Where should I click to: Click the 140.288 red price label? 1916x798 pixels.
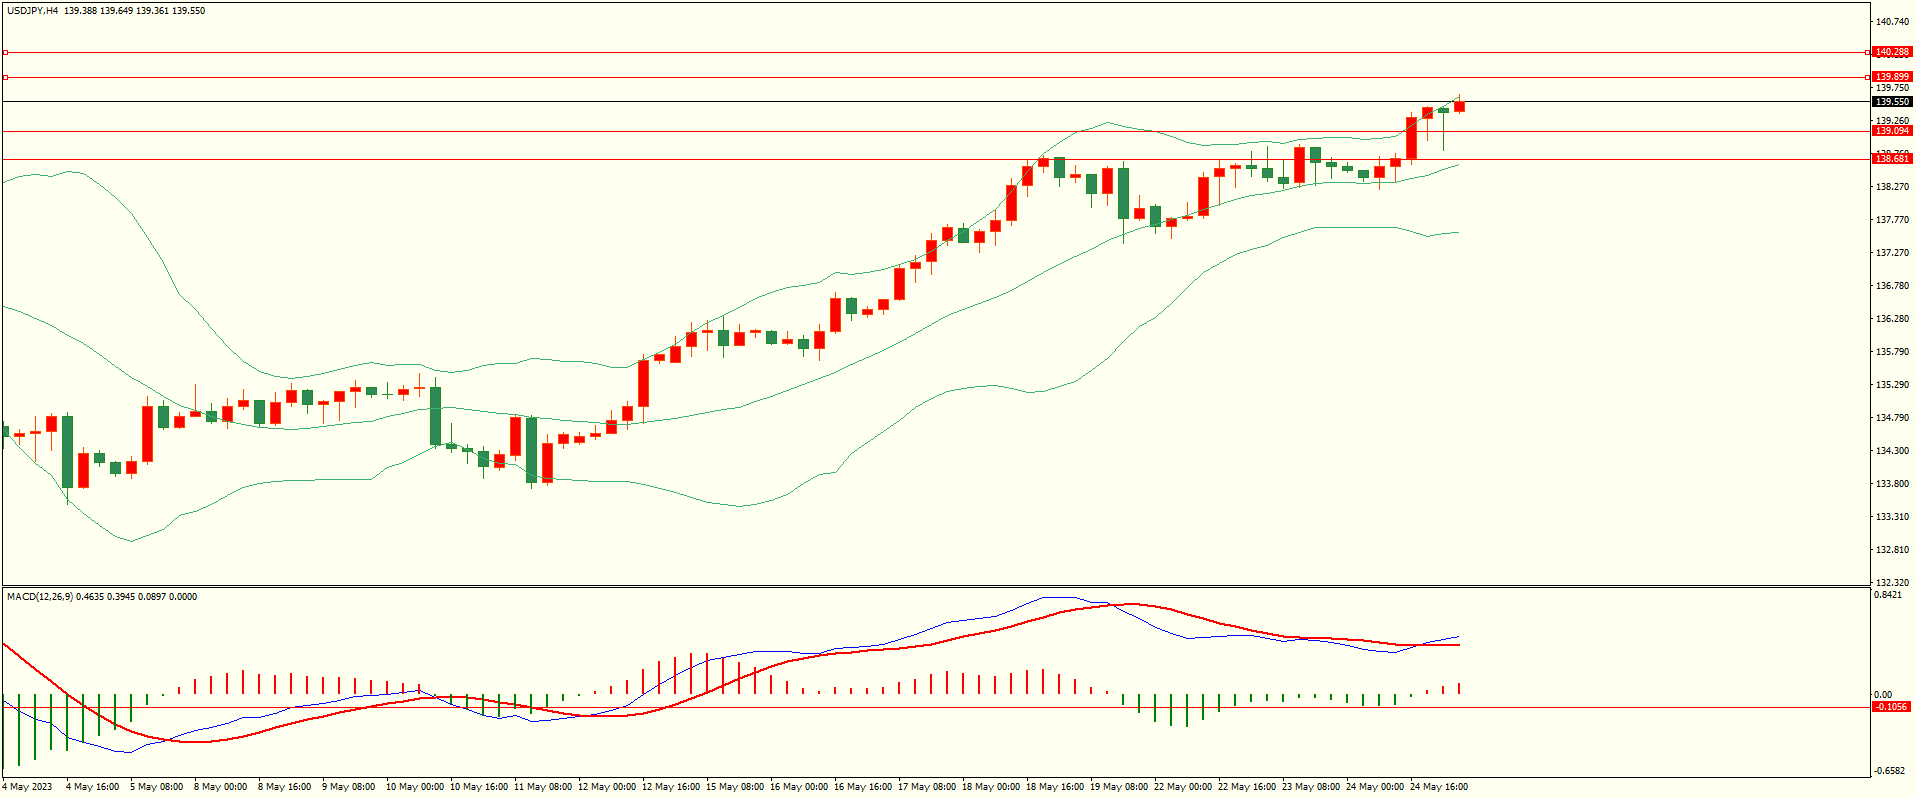(x=1891, y=52)
